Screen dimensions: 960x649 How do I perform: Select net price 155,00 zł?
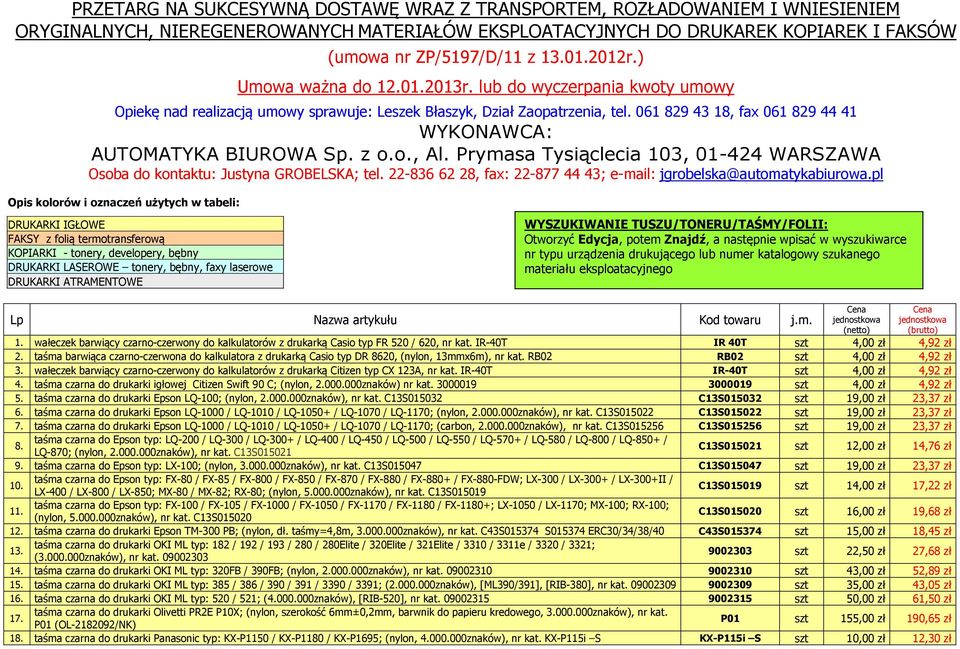pyautogui.click(x=855, y=619)
